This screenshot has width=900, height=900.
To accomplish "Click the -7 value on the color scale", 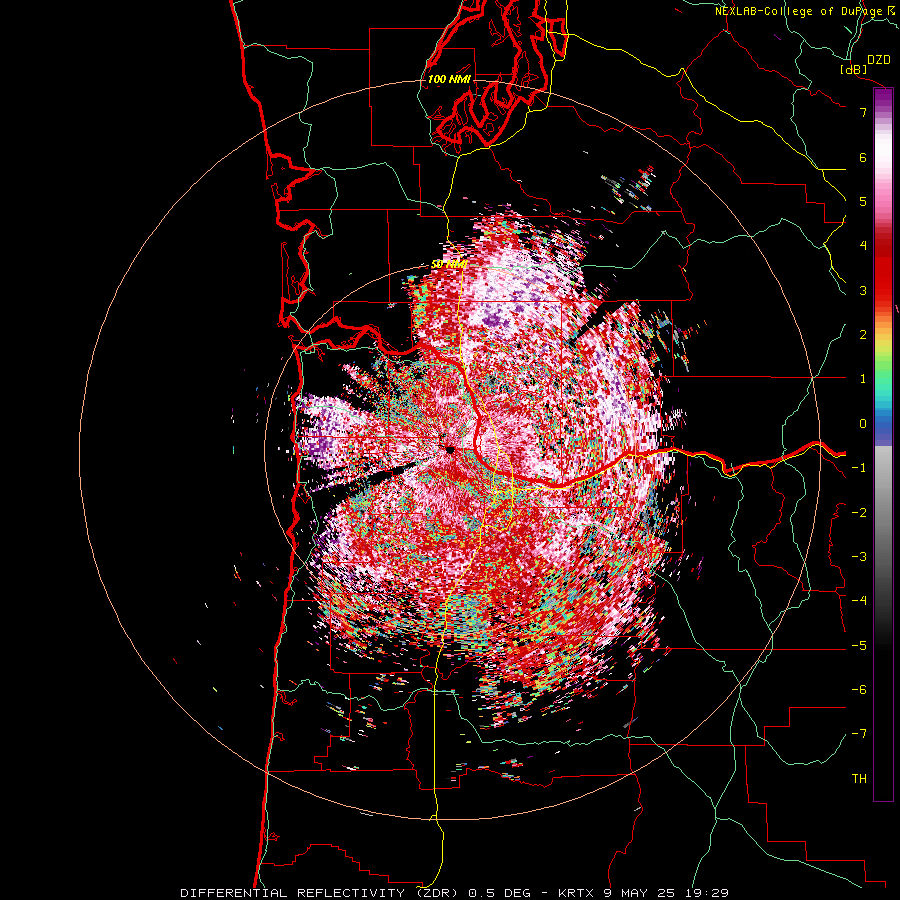I will click(x=859, y=734).
